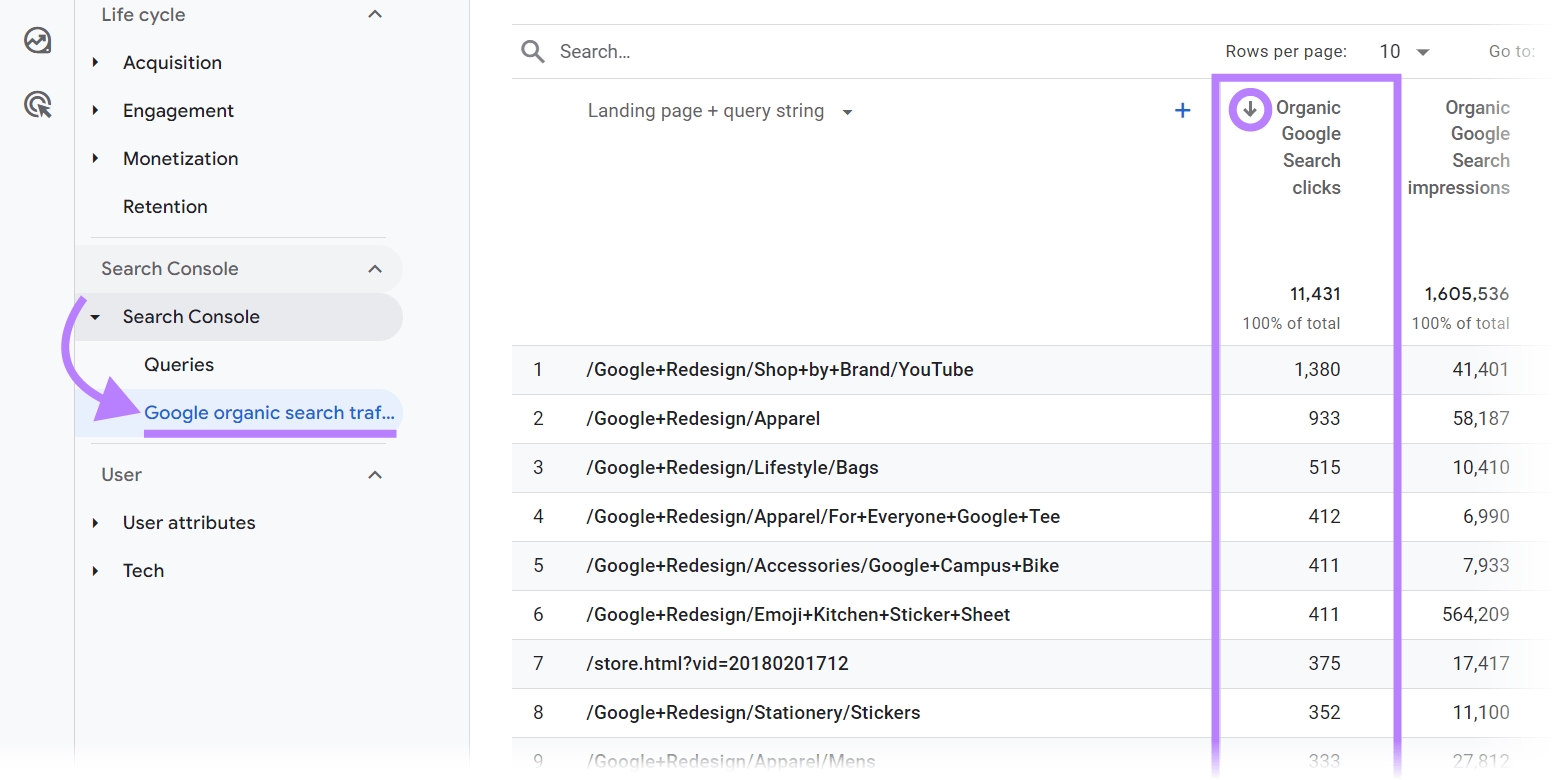Expand the Tech menu
Screen dimensions: 1557x780
(x=96, y=571)
